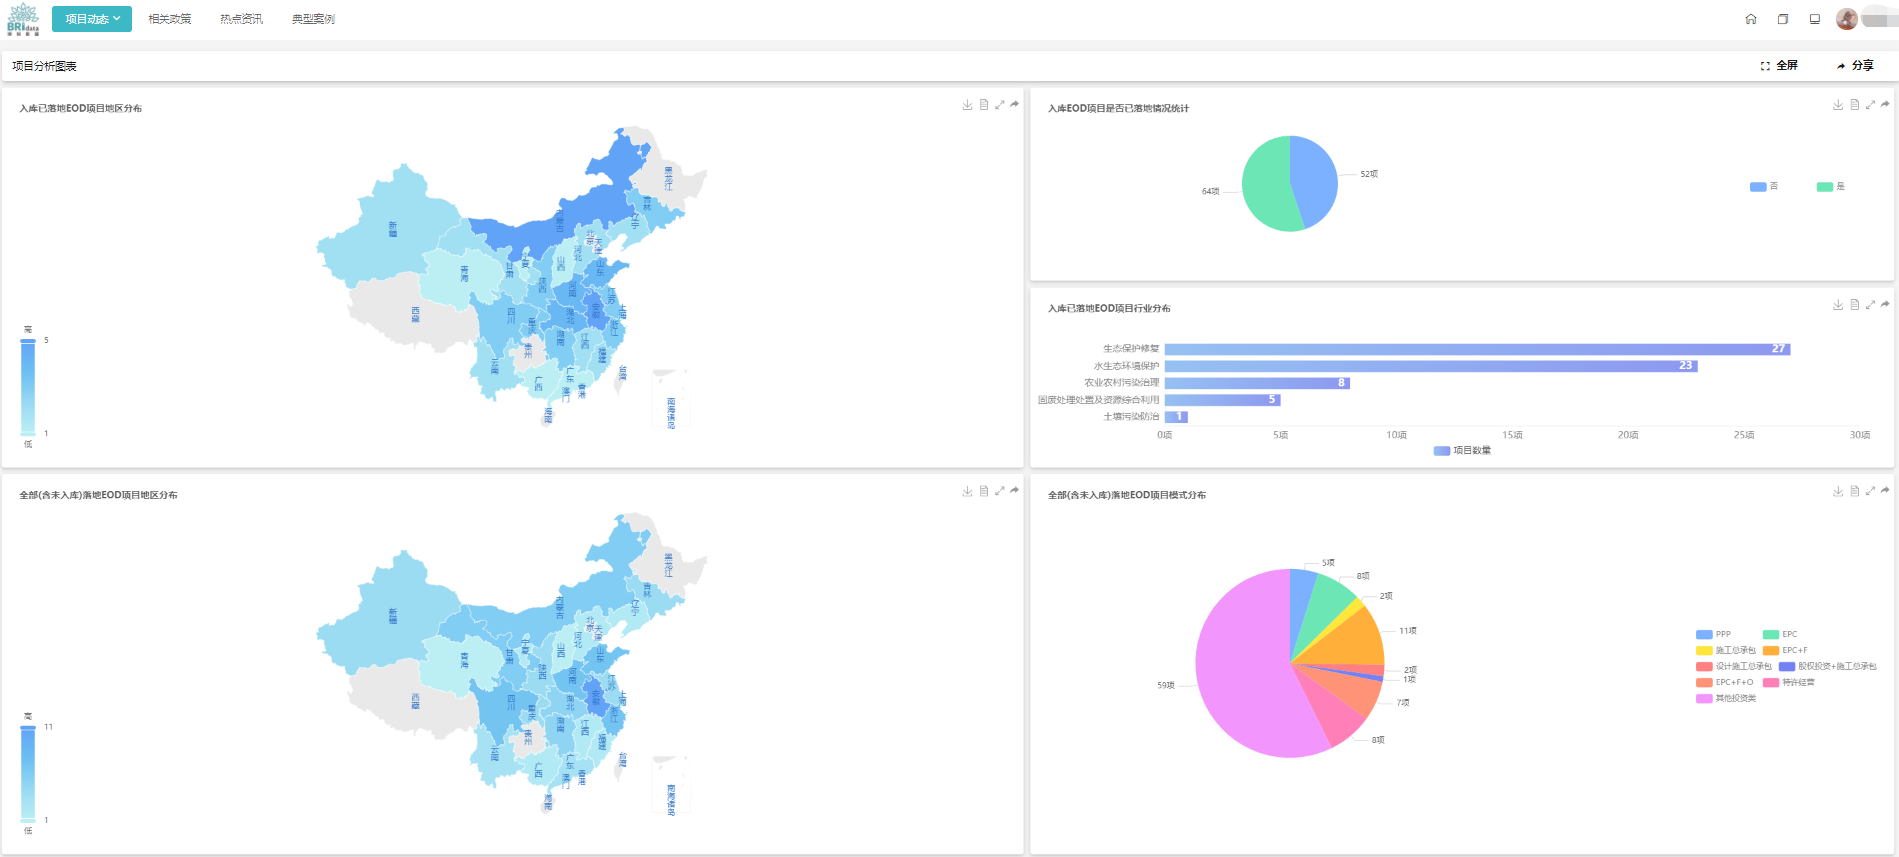
Task: Click the 全部(含未入库) map's color range bar
Action: [x=28, y=774]
